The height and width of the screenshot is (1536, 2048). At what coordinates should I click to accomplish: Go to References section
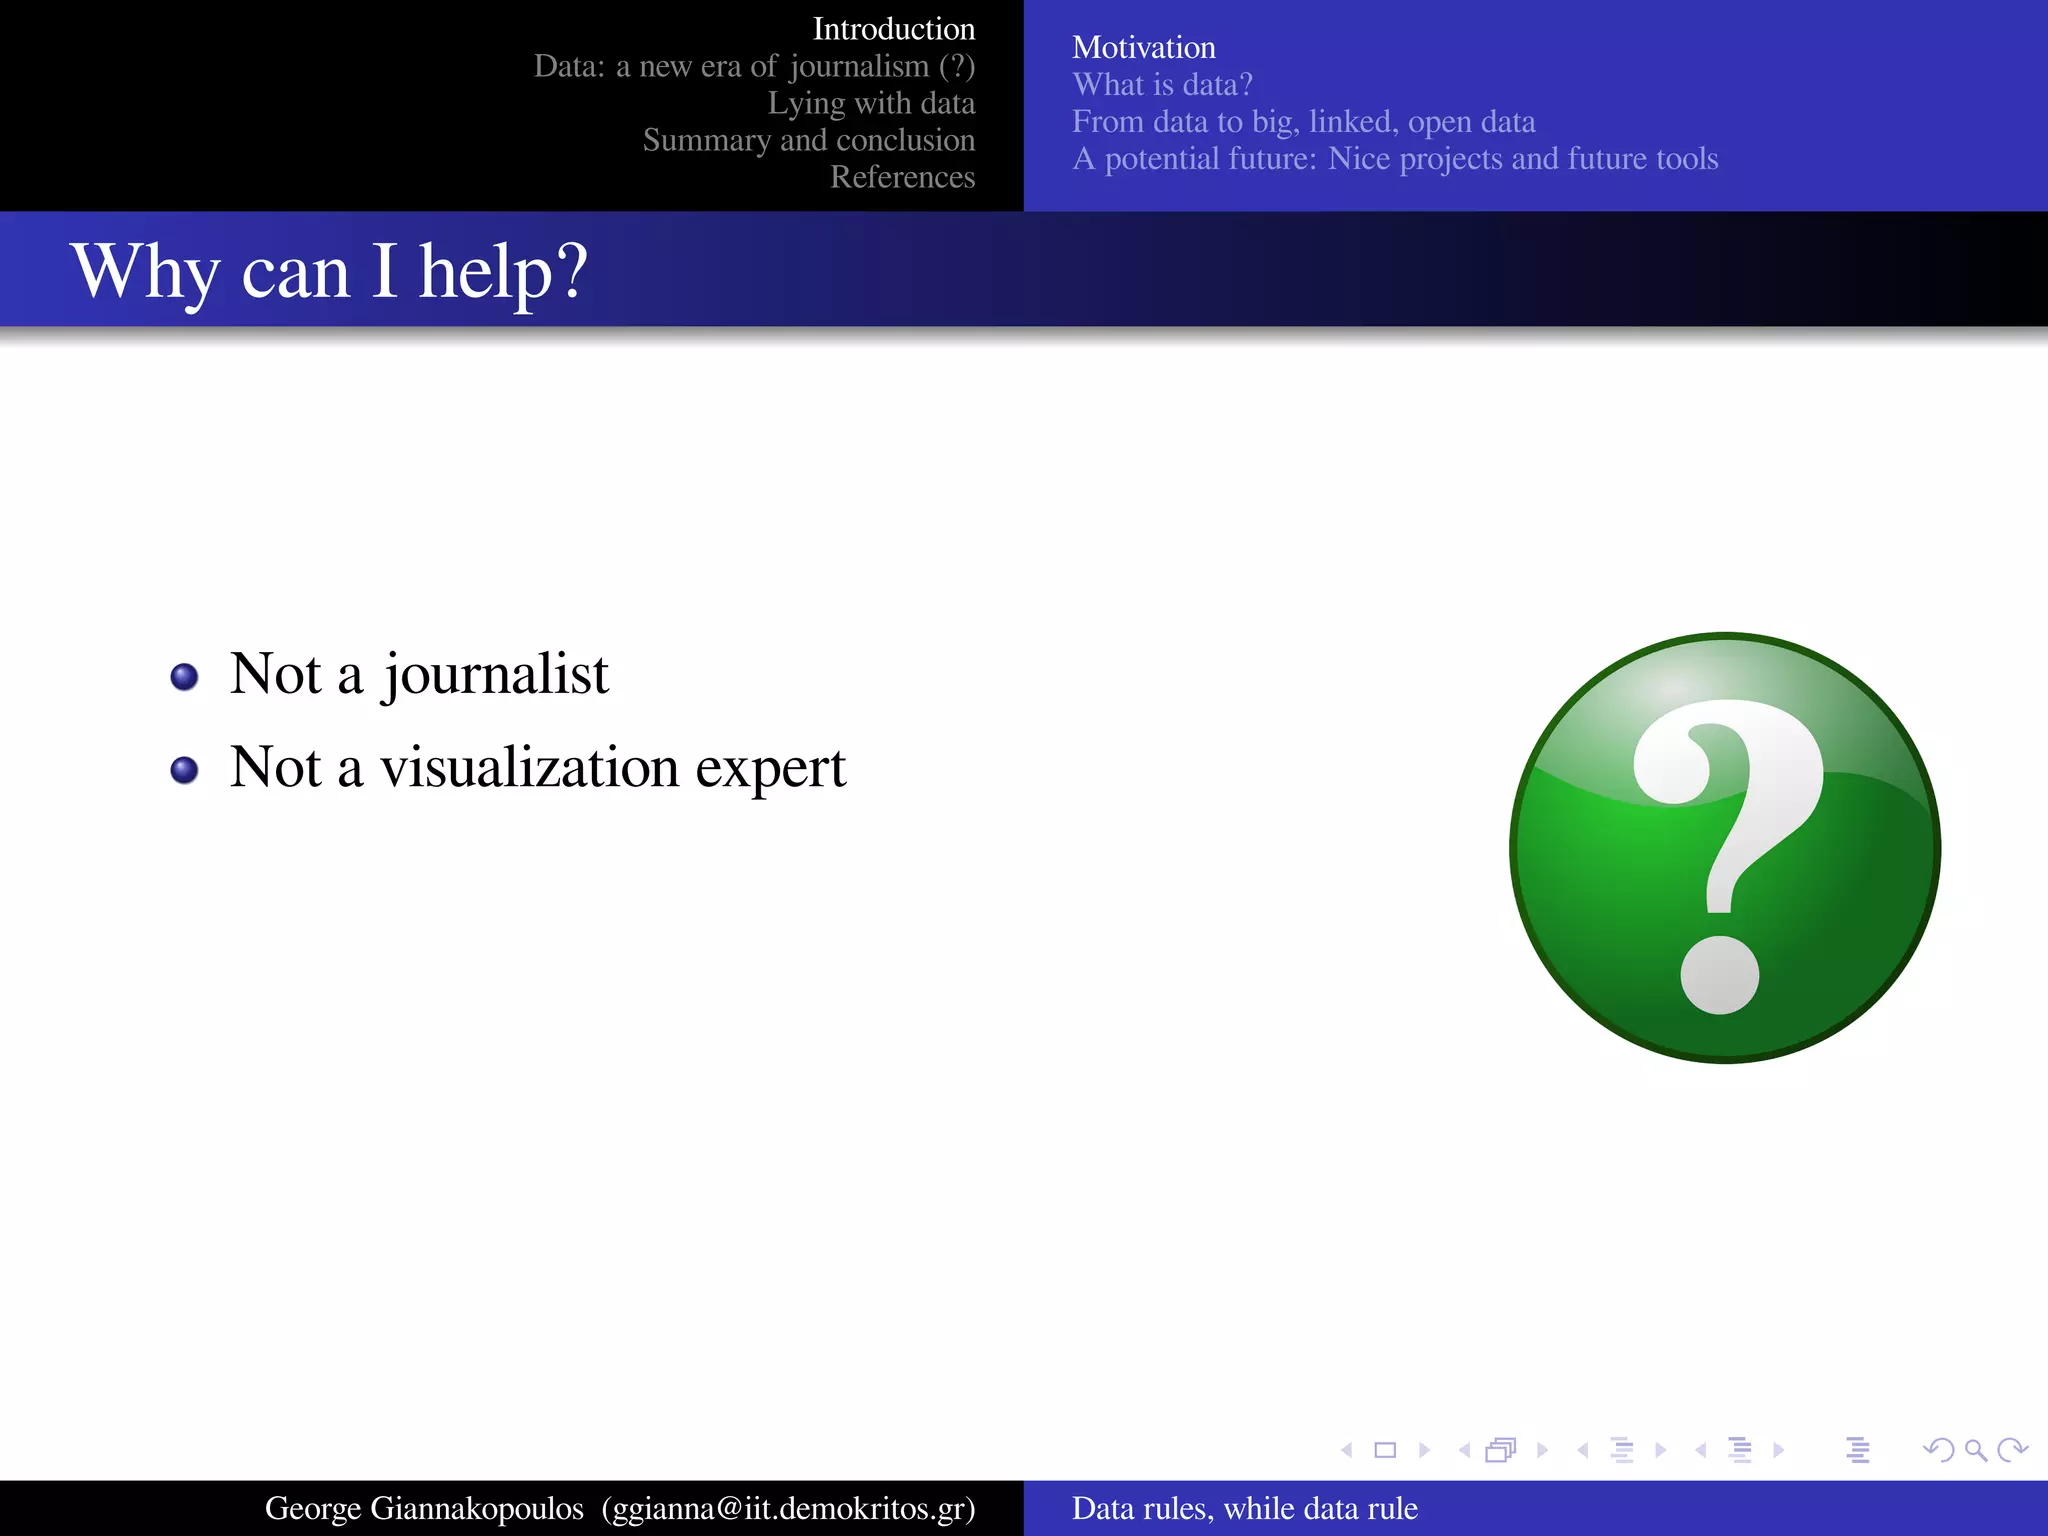tap(902, 177)
